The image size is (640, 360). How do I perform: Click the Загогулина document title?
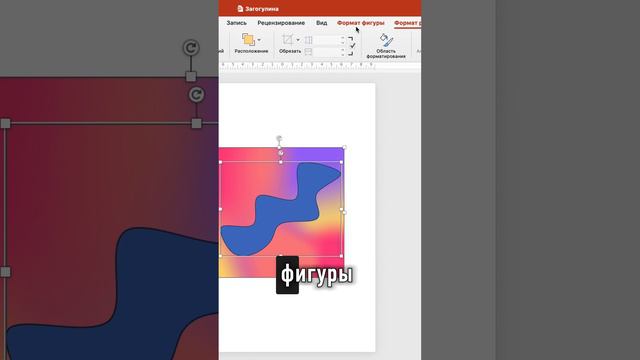[x=262, y=9]
